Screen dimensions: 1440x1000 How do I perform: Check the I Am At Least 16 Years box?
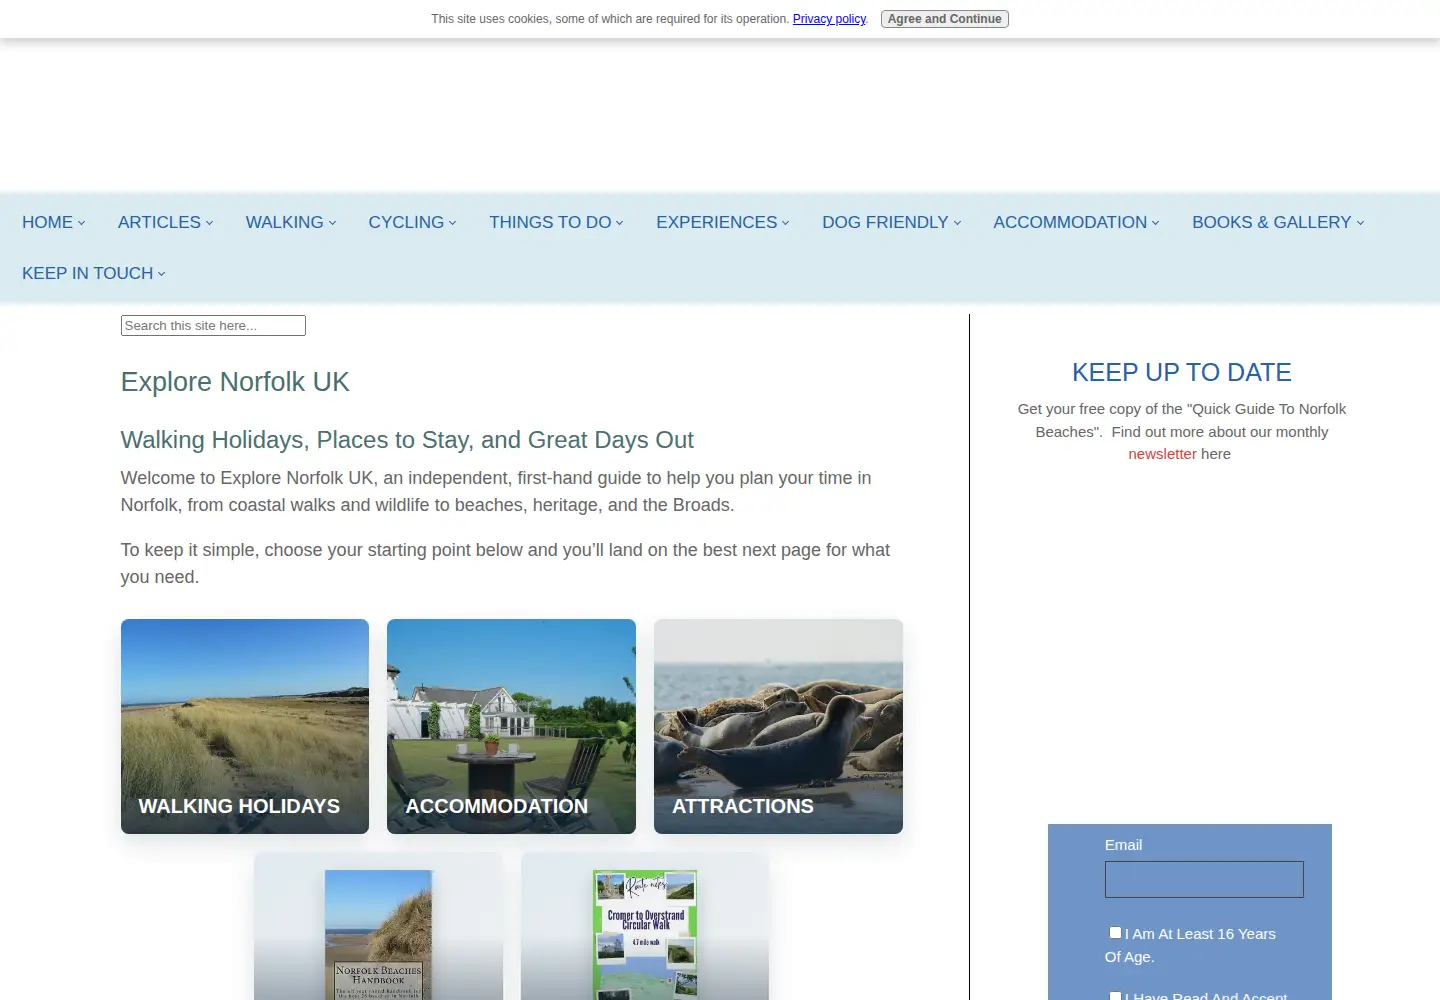pyautogui.click(x=1115, y=933)
